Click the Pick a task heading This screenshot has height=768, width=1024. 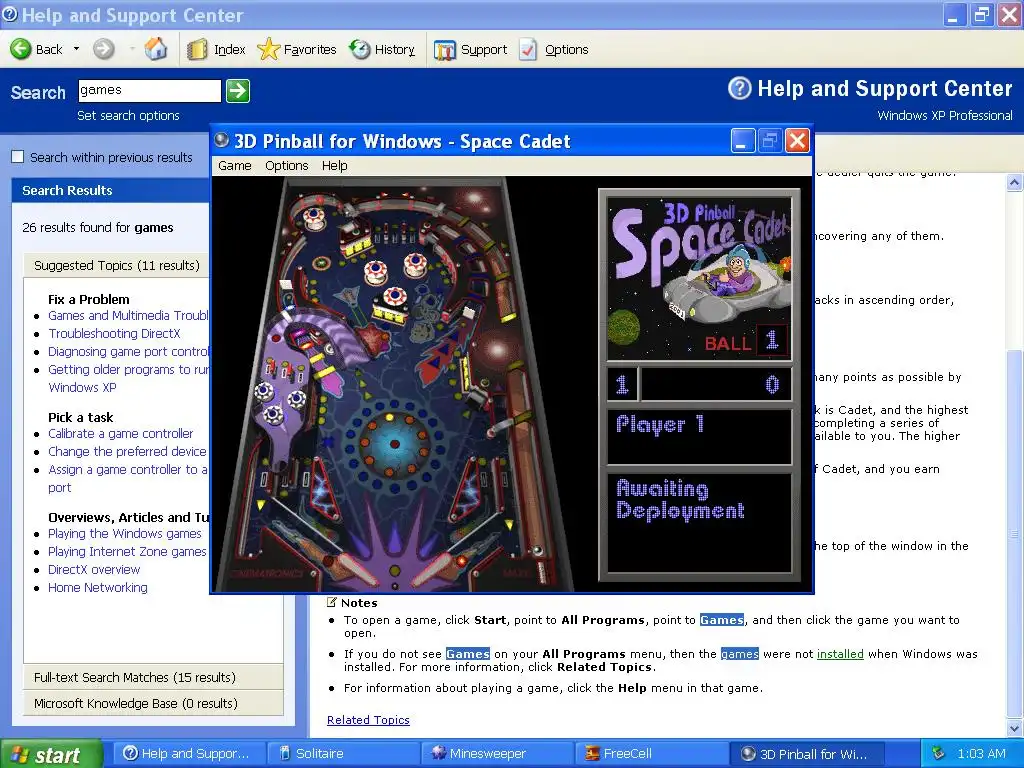click(80, 417)
